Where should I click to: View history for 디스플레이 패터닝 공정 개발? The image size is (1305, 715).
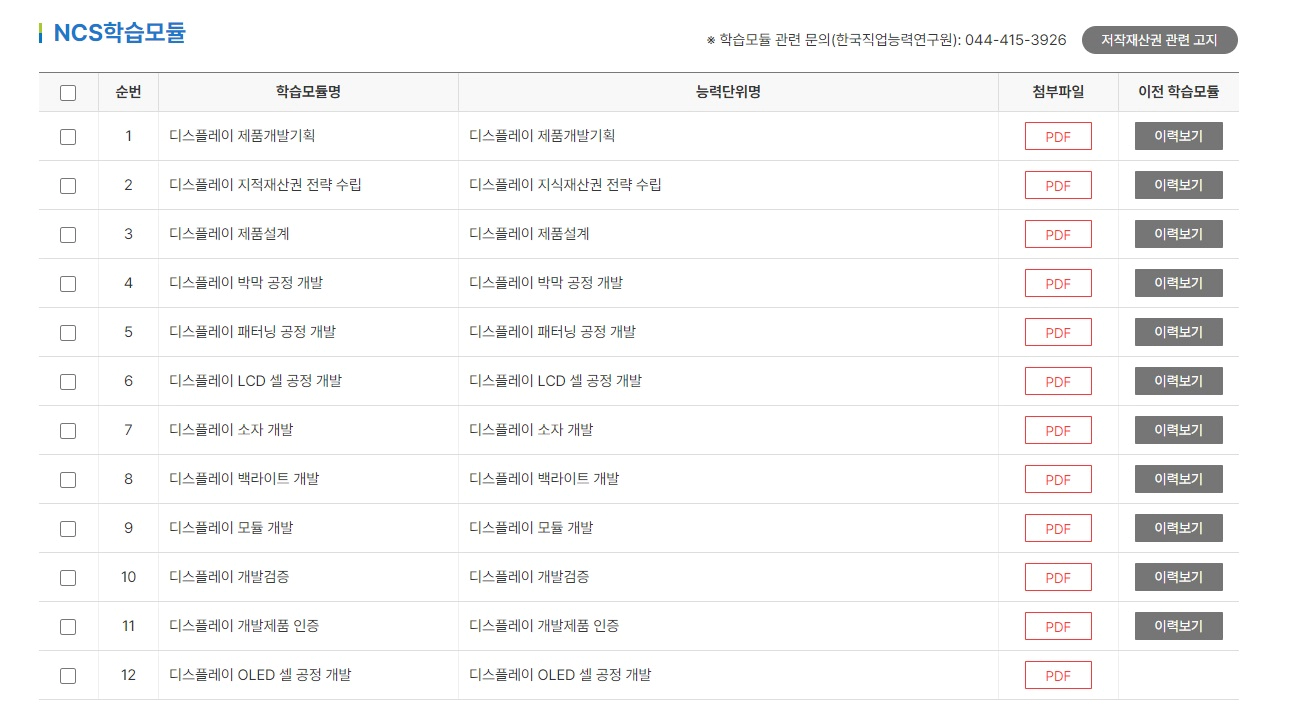pyautogui.click(x=1178, y=331)
